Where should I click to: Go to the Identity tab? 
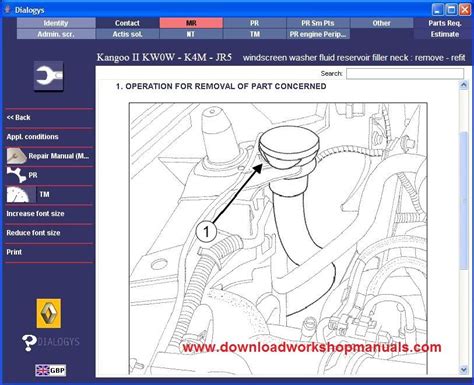(x=56, y=23)
